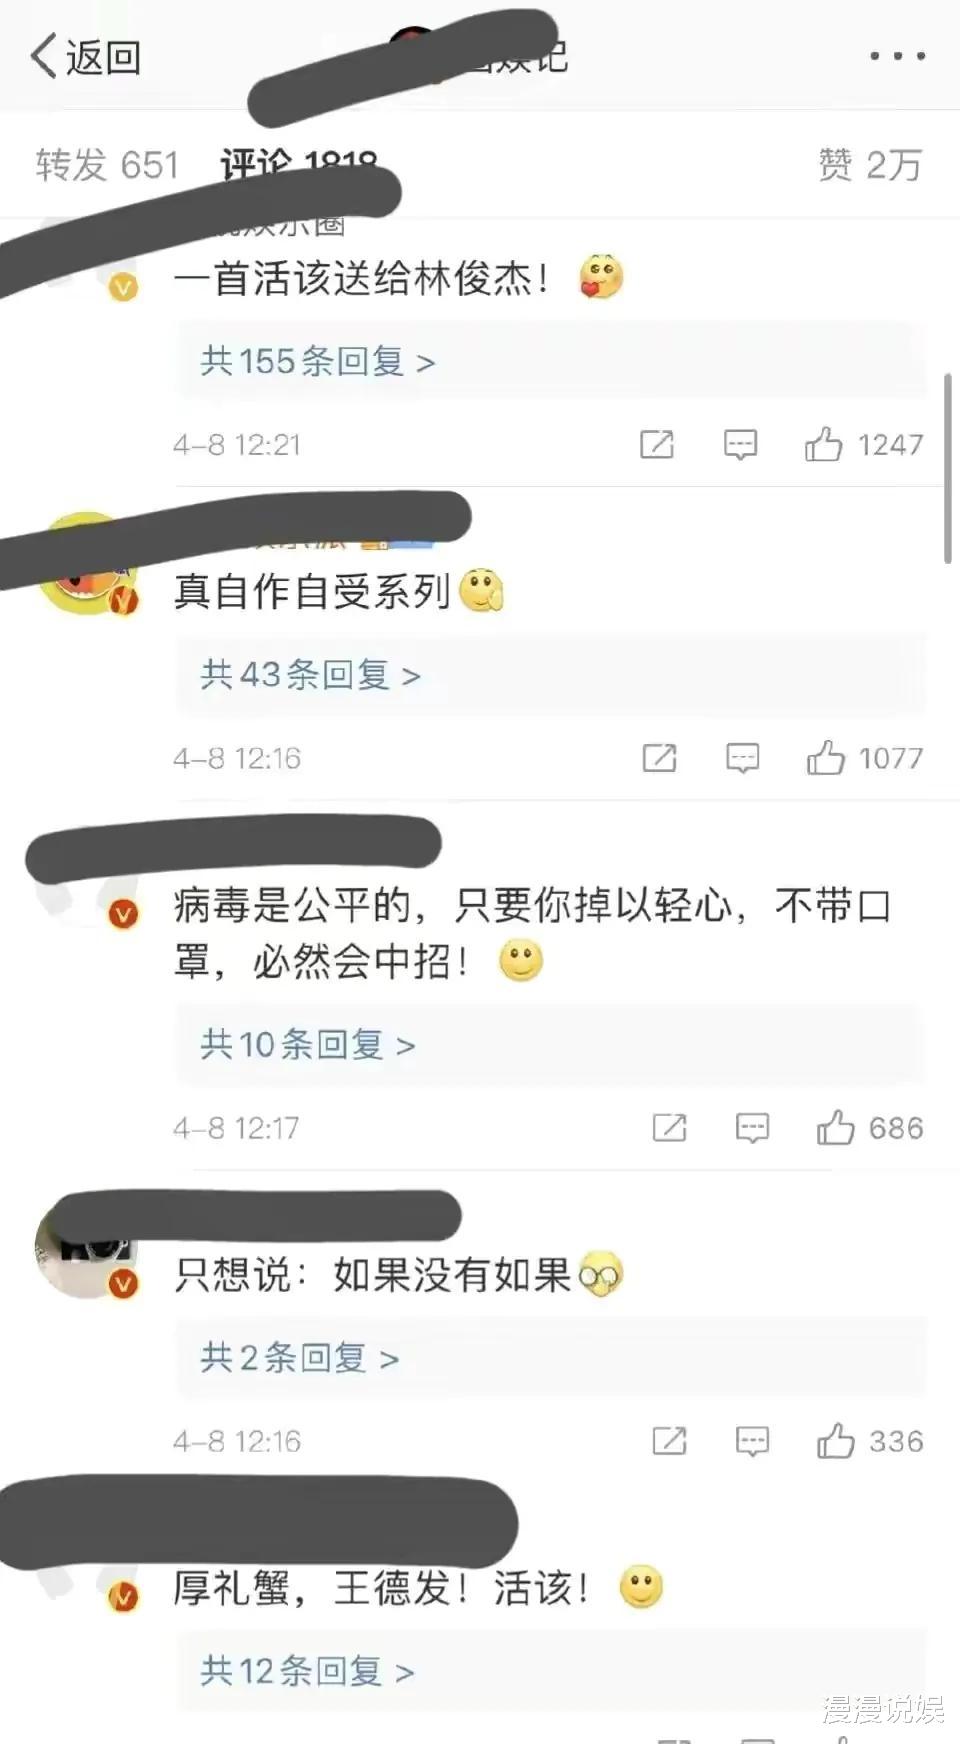Open the three-dot more options menu
Image resolution: width=960 pixels, height=1744 pixels.
[x=897, y=56]
